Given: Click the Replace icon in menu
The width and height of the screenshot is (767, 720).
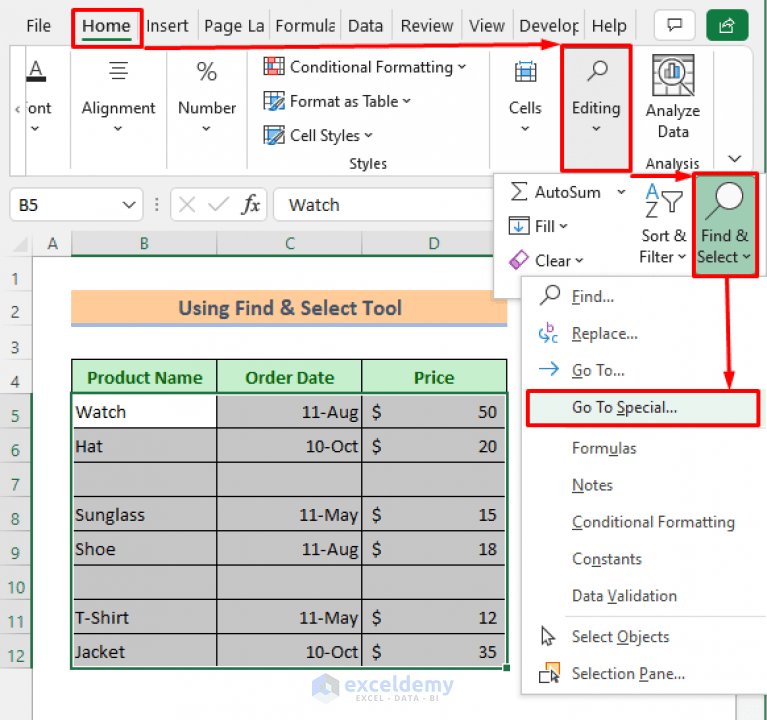Looking at the screenshot, I should pos(548,333).
